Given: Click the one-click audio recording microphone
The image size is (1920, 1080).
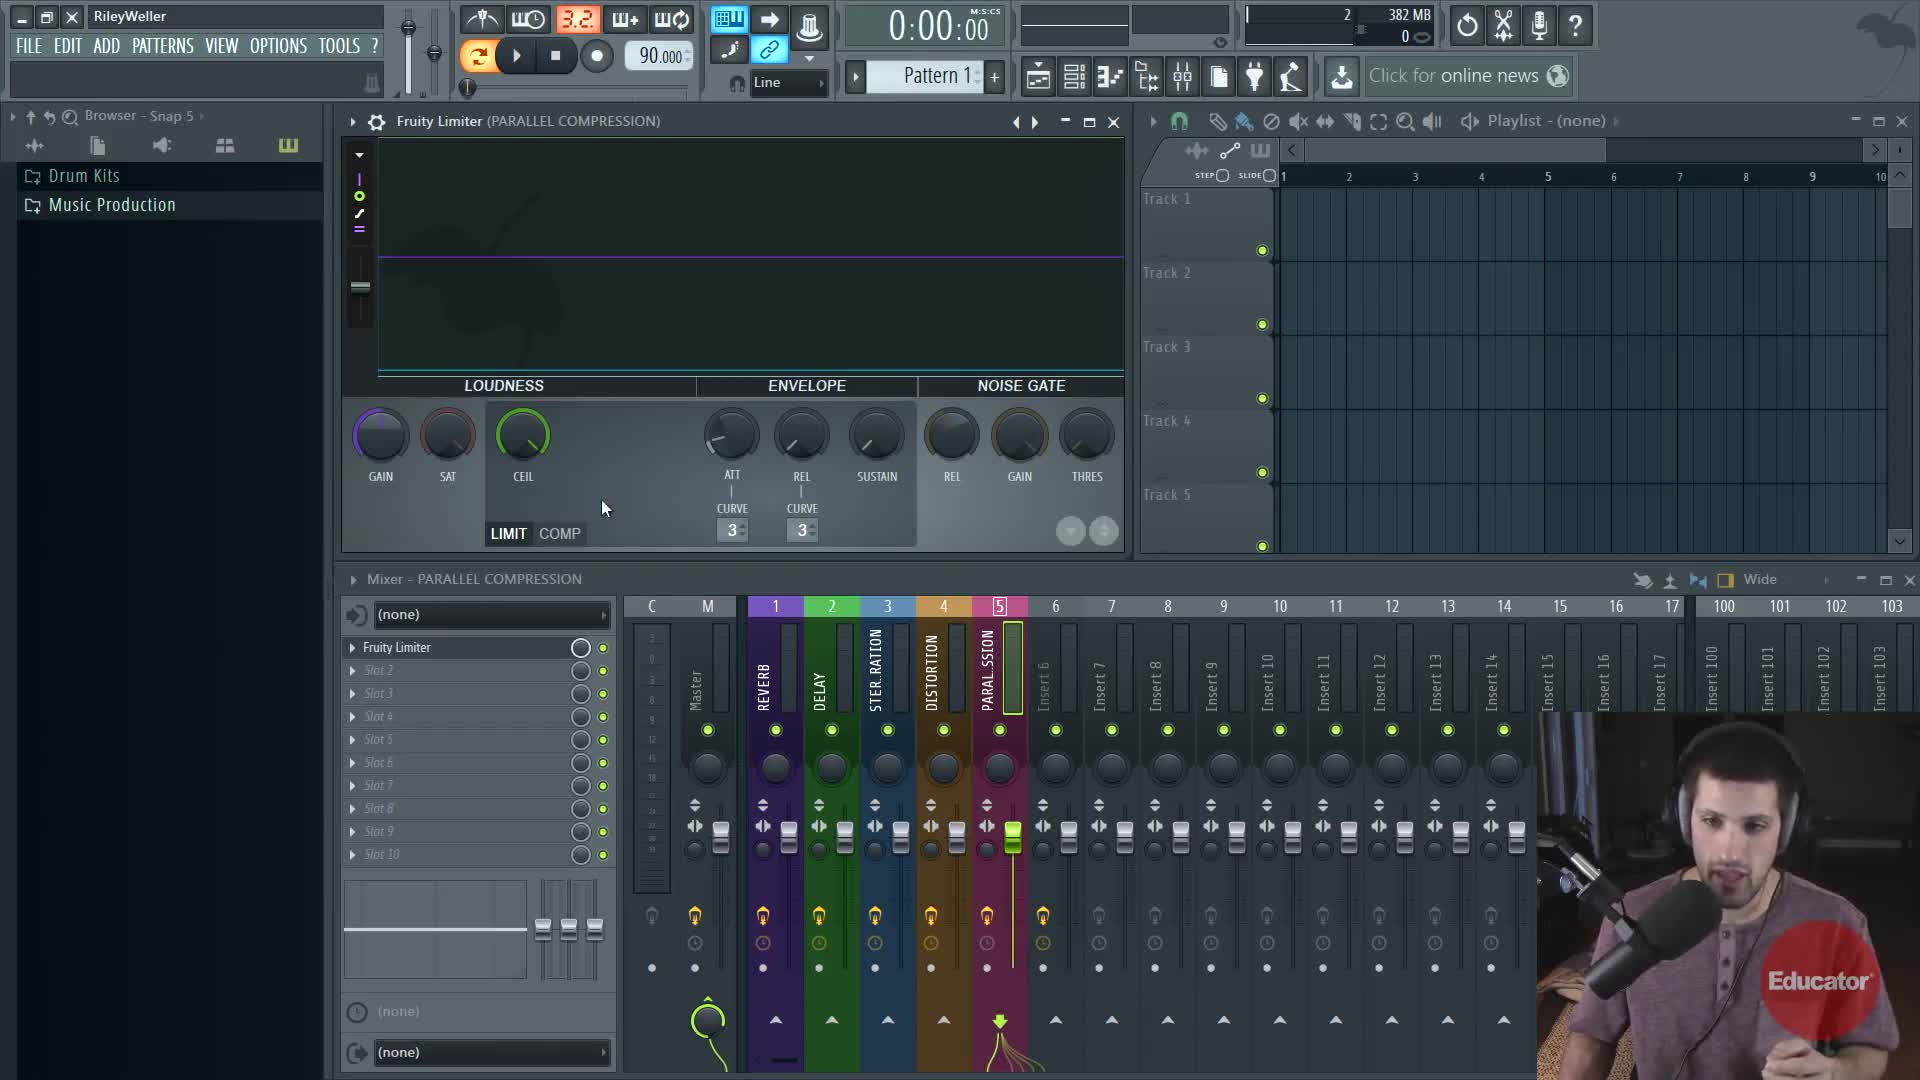Looking at the screenshot, I should point(1539,25).
